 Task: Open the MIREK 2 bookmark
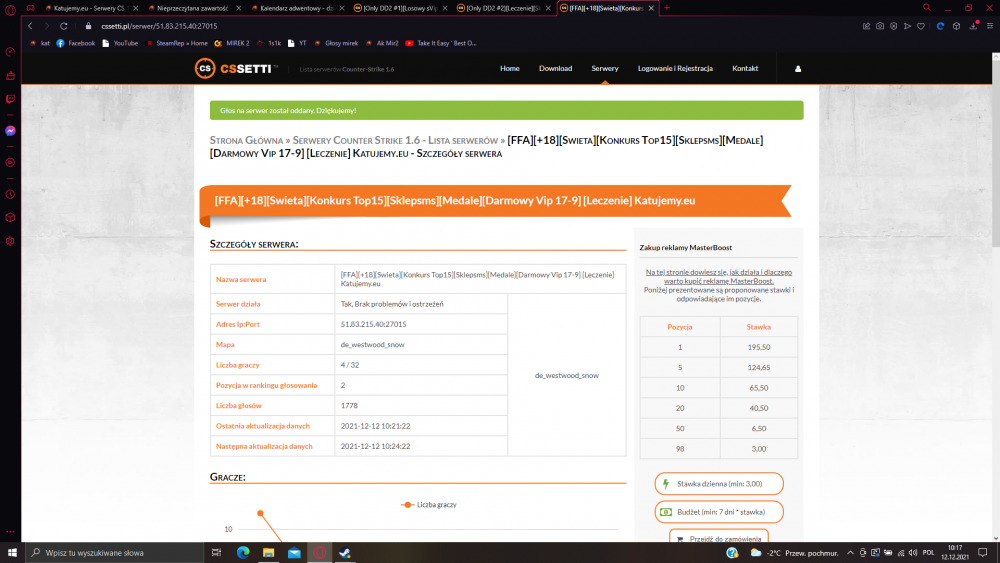232,43
